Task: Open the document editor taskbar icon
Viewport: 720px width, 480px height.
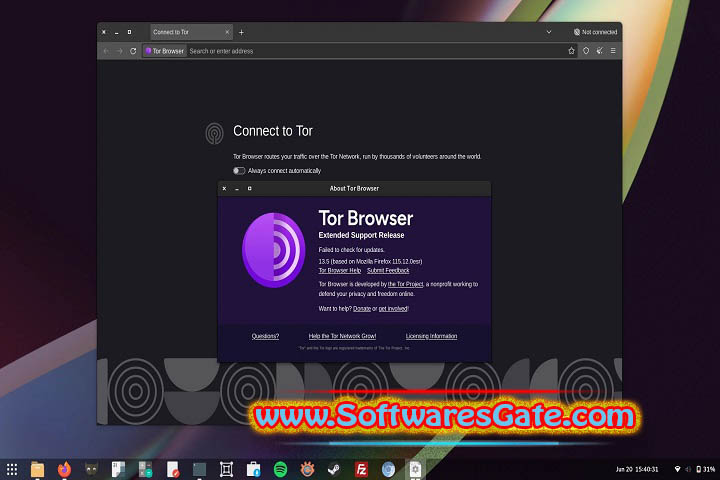Action: tap(173, 469)
